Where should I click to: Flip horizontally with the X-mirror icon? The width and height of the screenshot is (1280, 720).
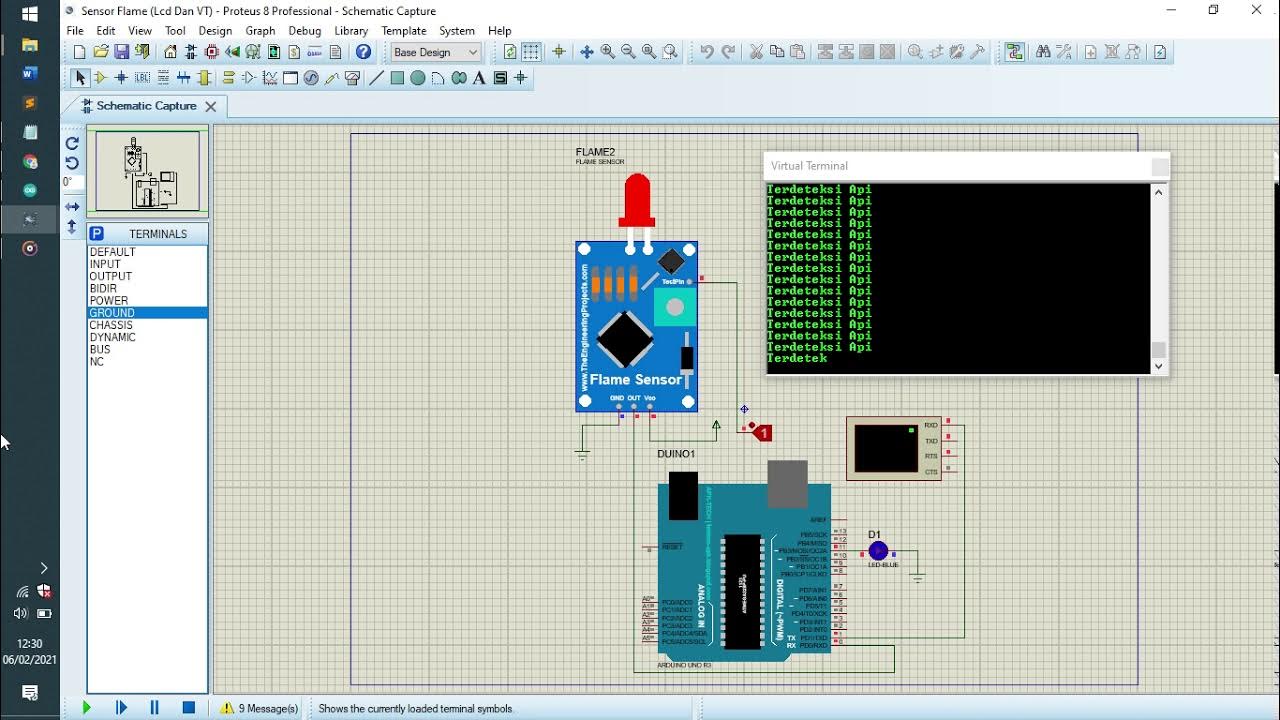coord(72,207)
